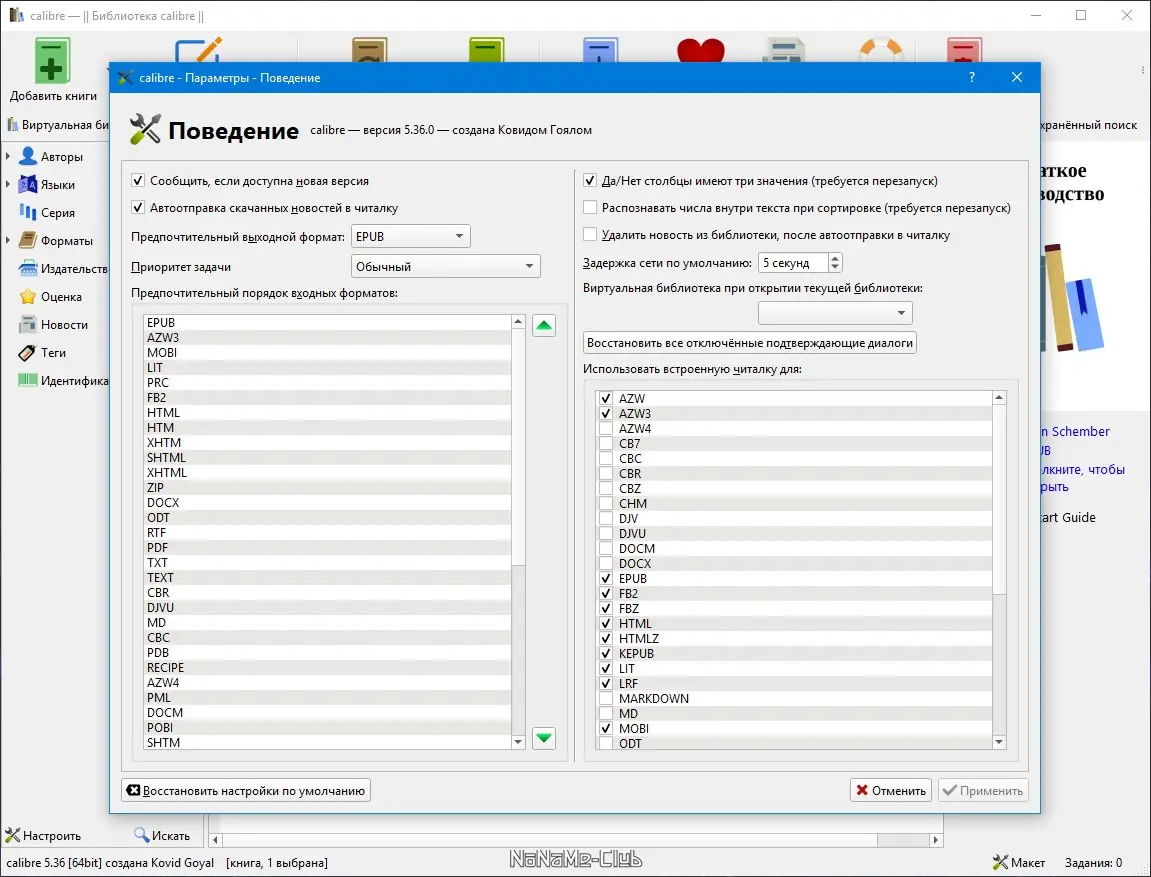Screen dimensions: 1151x877
Task: Click the Rating star icon
Action: tap(28, 296)
